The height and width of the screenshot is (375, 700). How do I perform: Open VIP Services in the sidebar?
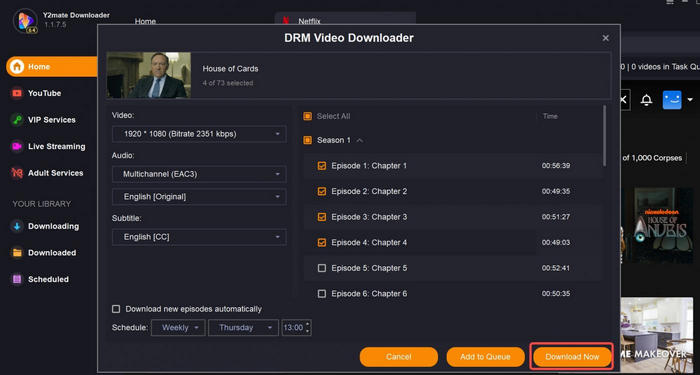point(52,120)
